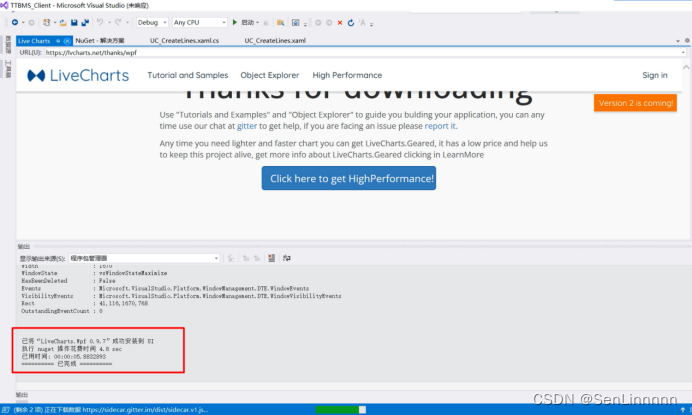Click the LiveCharts logo

pyautogui.click(x=78, y=75)
